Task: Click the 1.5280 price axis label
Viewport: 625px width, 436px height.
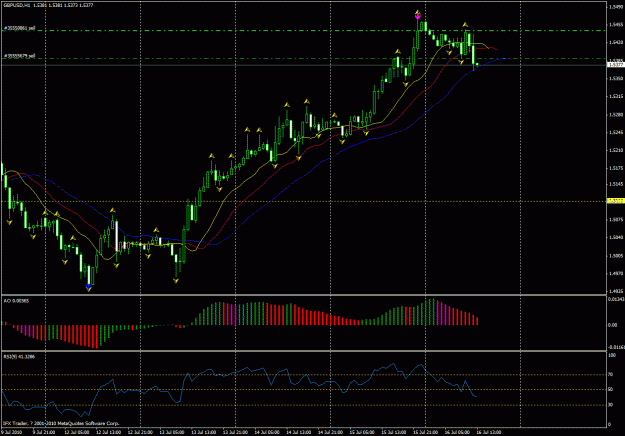Action: coord(616,115)
